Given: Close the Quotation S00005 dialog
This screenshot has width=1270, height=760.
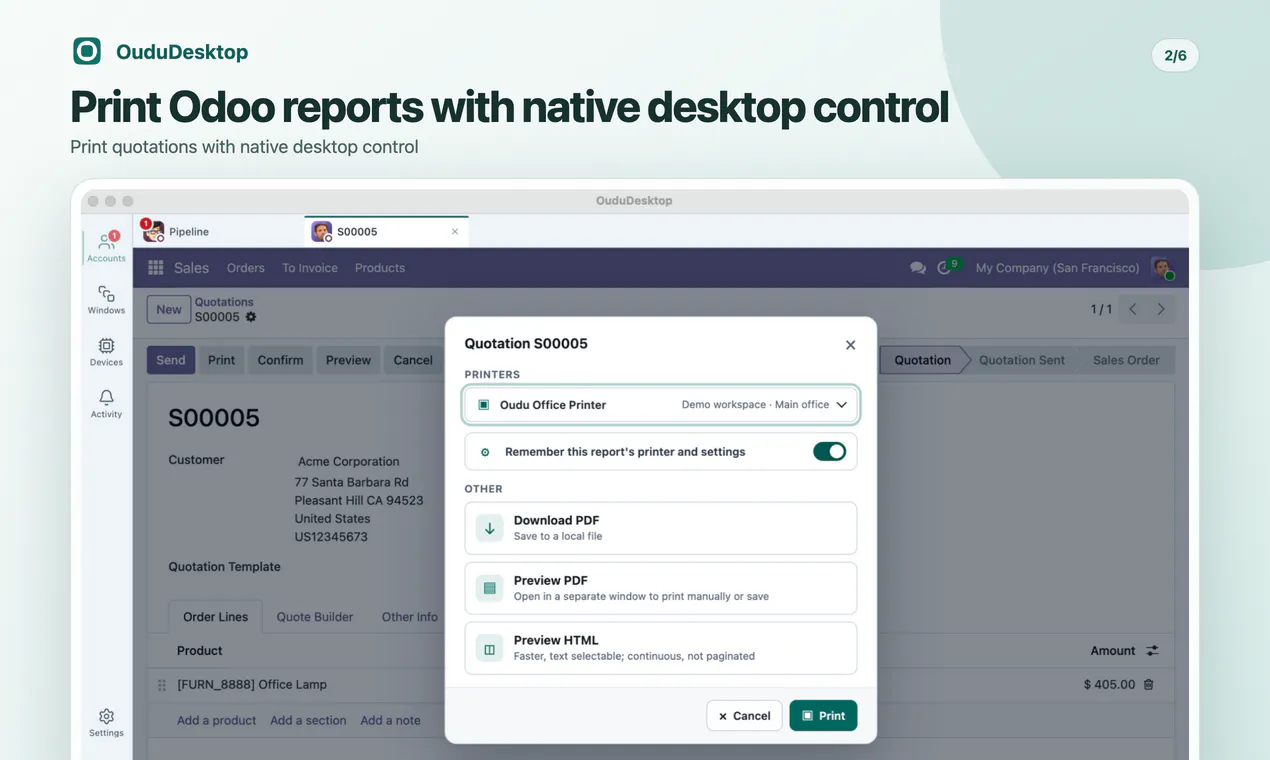Looking at the screenshot, I should [x=850, y=345].
